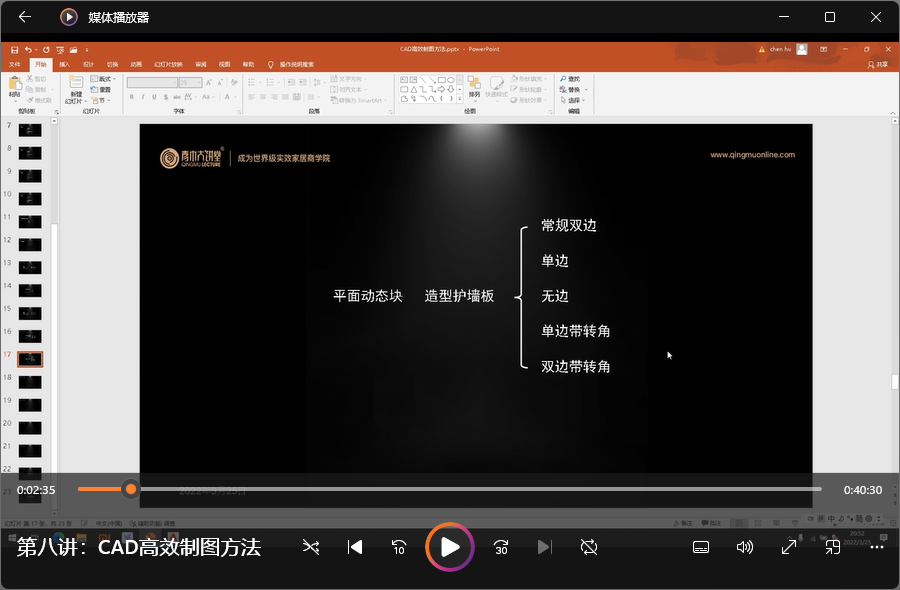The image size is (900, 590).
Task: Click 新建幻灯片 new slide button
Action: coord(76,90)
